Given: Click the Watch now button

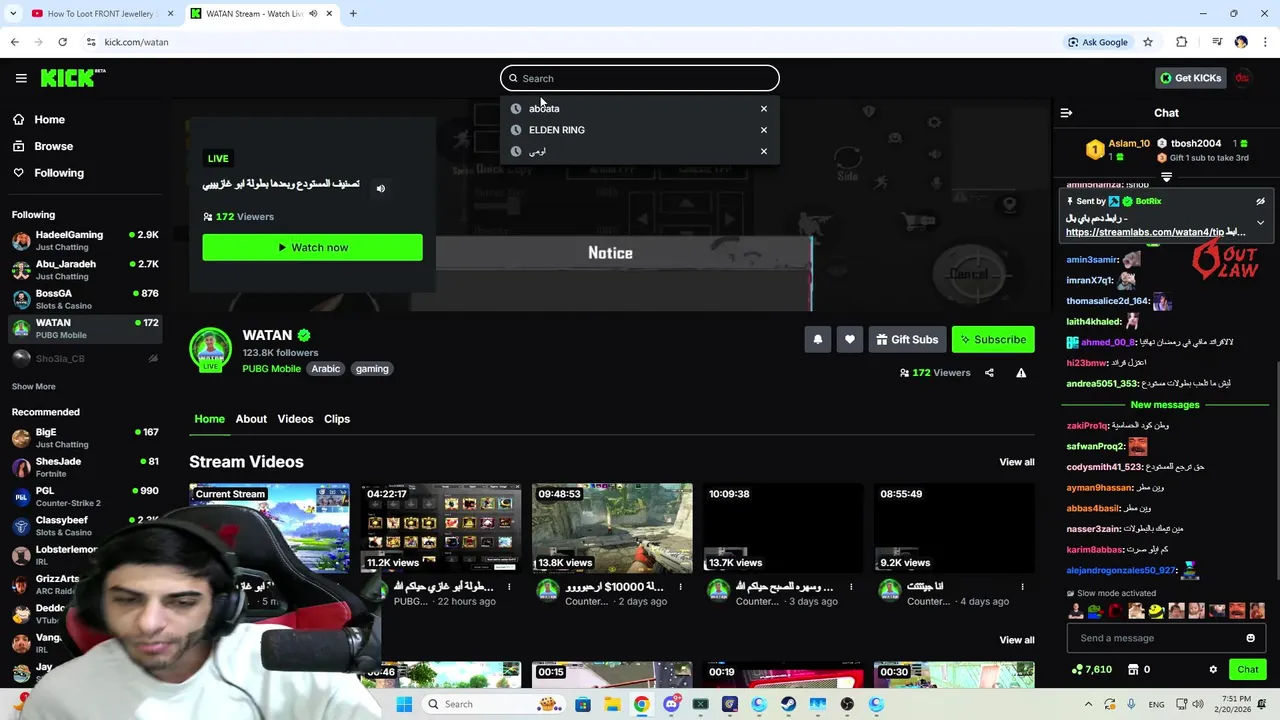Looking at the screenshot, I should [x=312, y=247].
